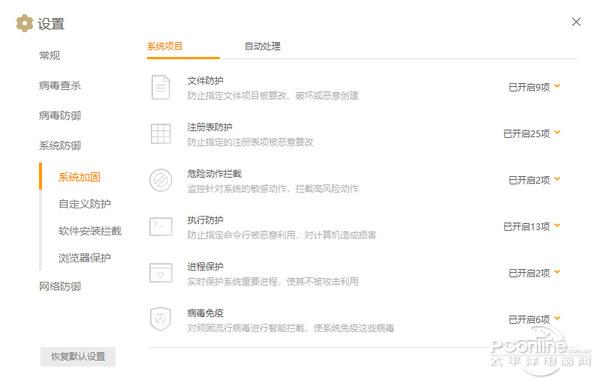Click the 注册表防护 grid icon
600x386 pixels.
[x=161, y=134]
